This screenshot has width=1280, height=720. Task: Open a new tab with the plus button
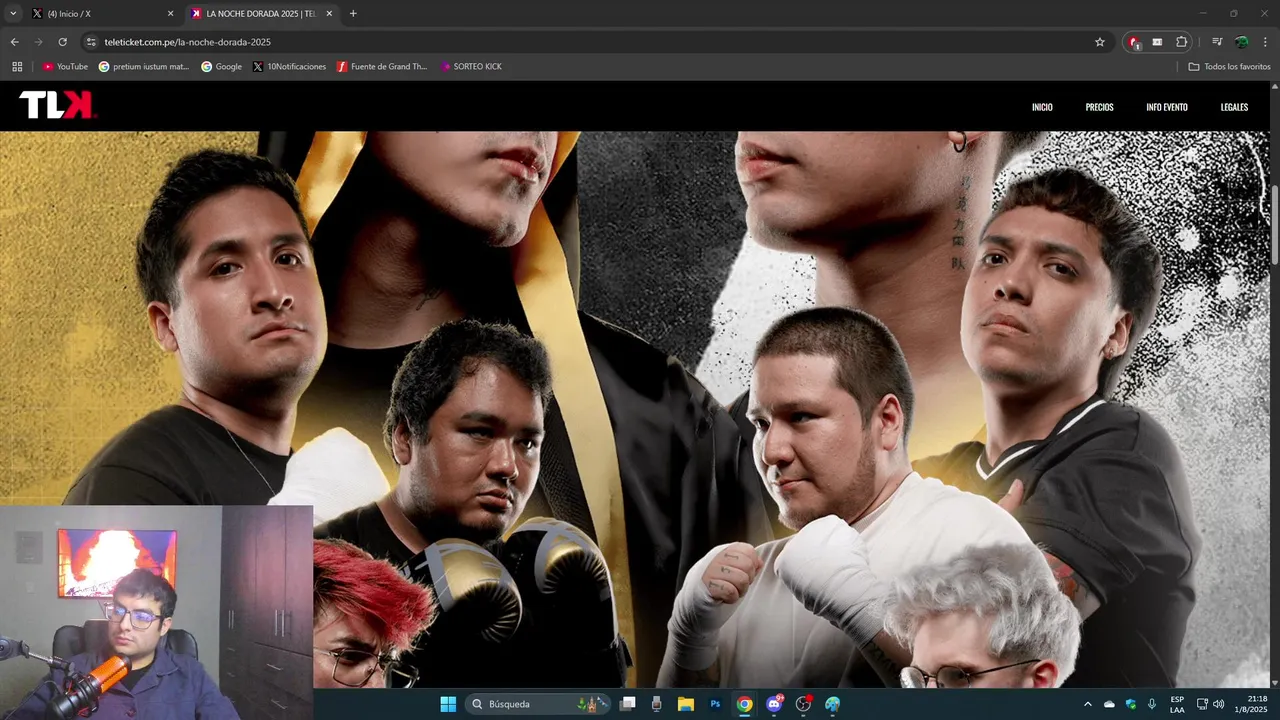tap(353, 14)
